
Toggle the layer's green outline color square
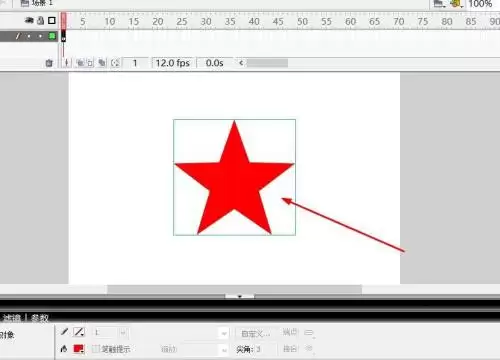point(52,36)
